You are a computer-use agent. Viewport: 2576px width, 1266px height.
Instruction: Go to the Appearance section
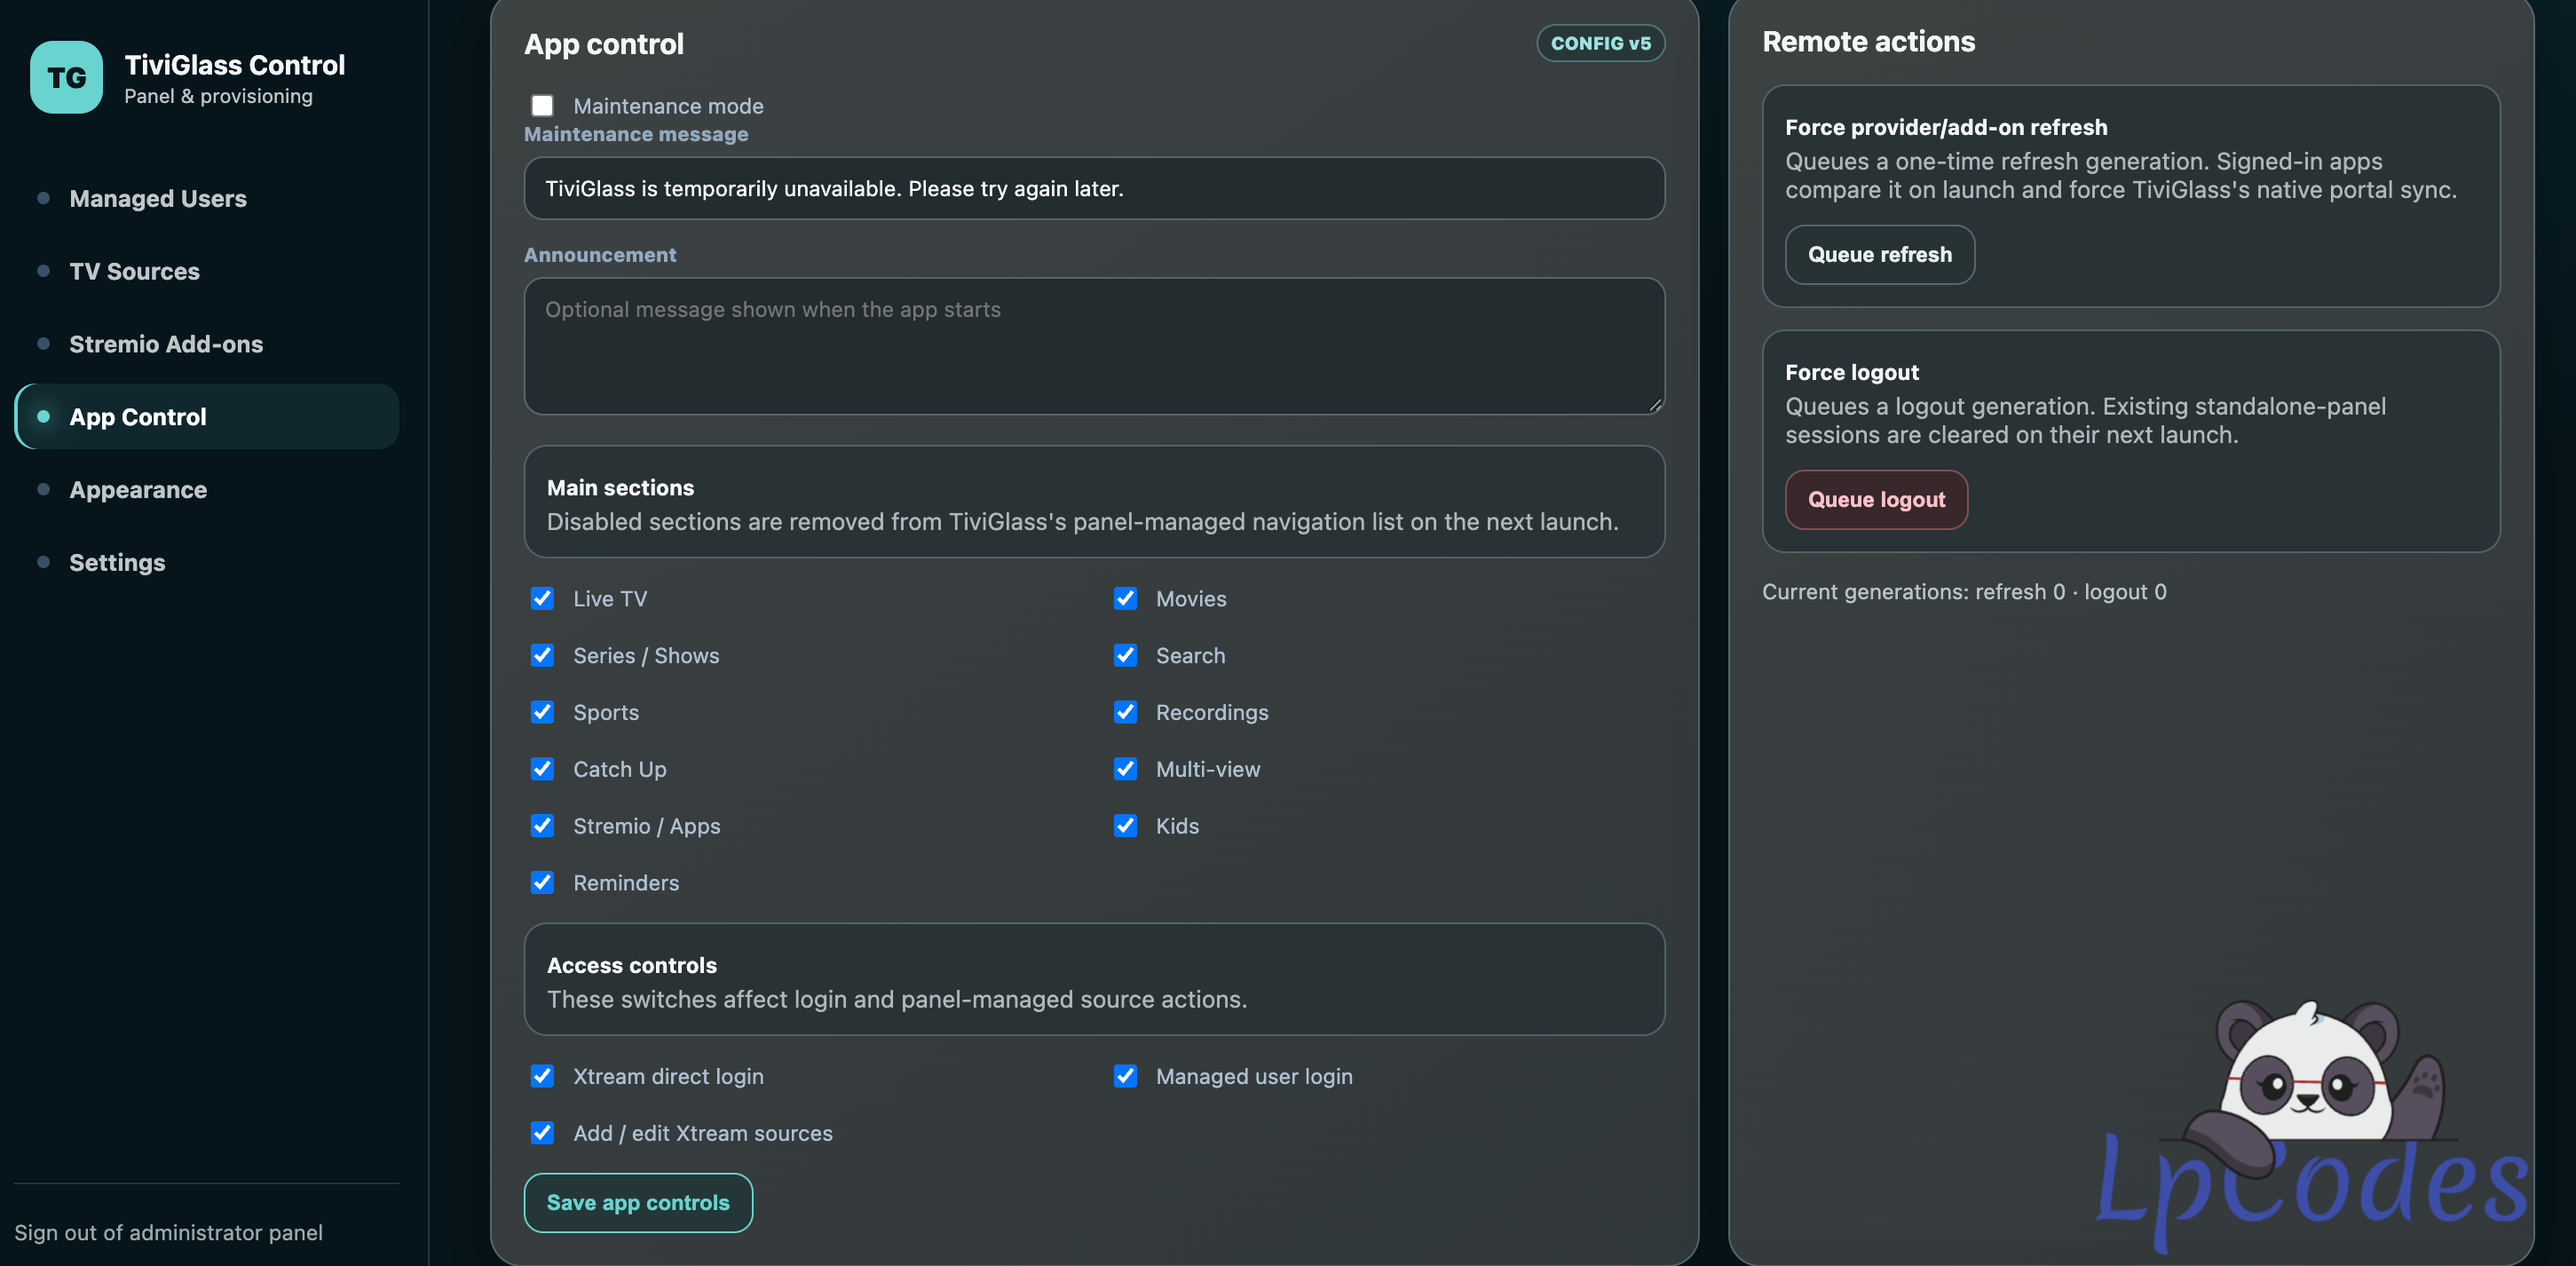click(207, 490)
